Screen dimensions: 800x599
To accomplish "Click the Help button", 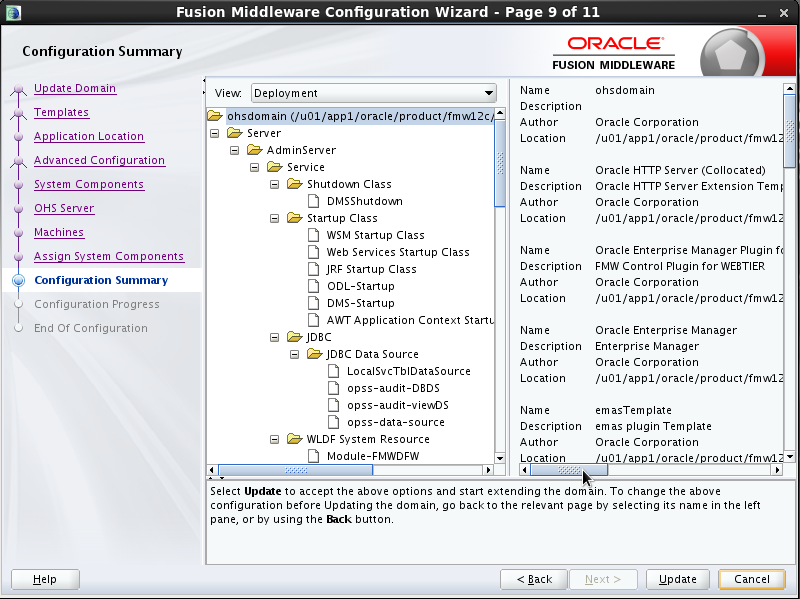I will [45, 579].
